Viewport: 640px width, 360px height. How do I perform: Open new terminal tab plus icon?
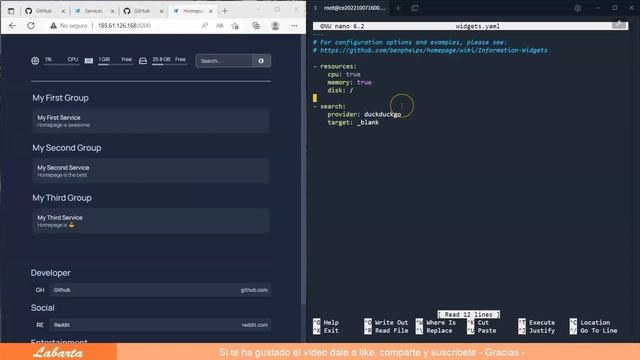398,8
